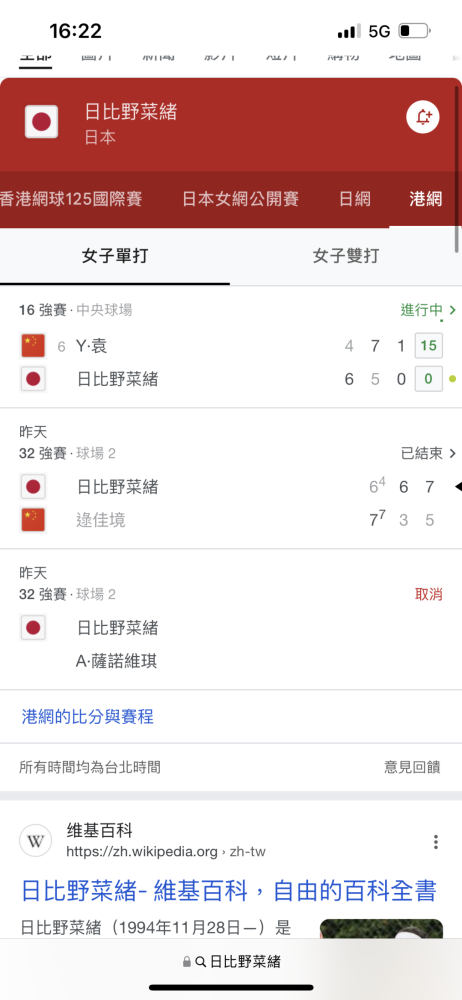Screen dimensions: 462x1000
Task: Expand the 進行中 live match chevron
Action: (x=452, y=311)
